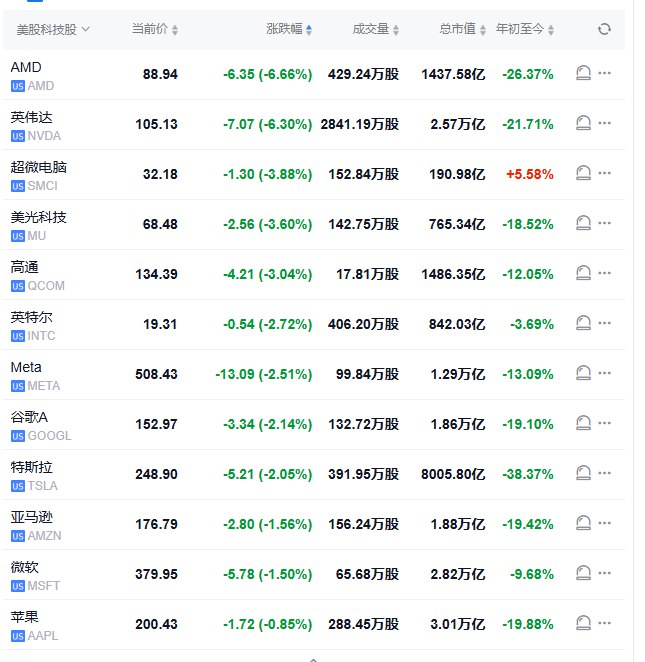Click TSLA year-to-date -38.37%
Viewport: 645px width, 662px height.
[528, 475]
